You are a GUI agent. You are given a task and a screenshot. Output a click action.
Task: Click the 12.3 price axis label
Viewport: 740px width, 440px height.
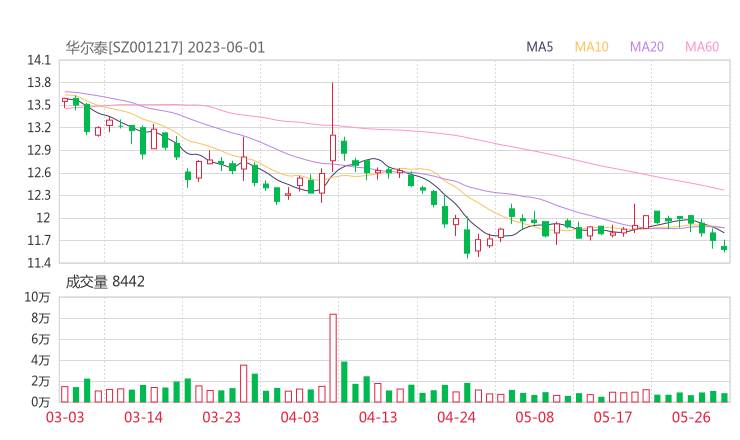point(39,195)
